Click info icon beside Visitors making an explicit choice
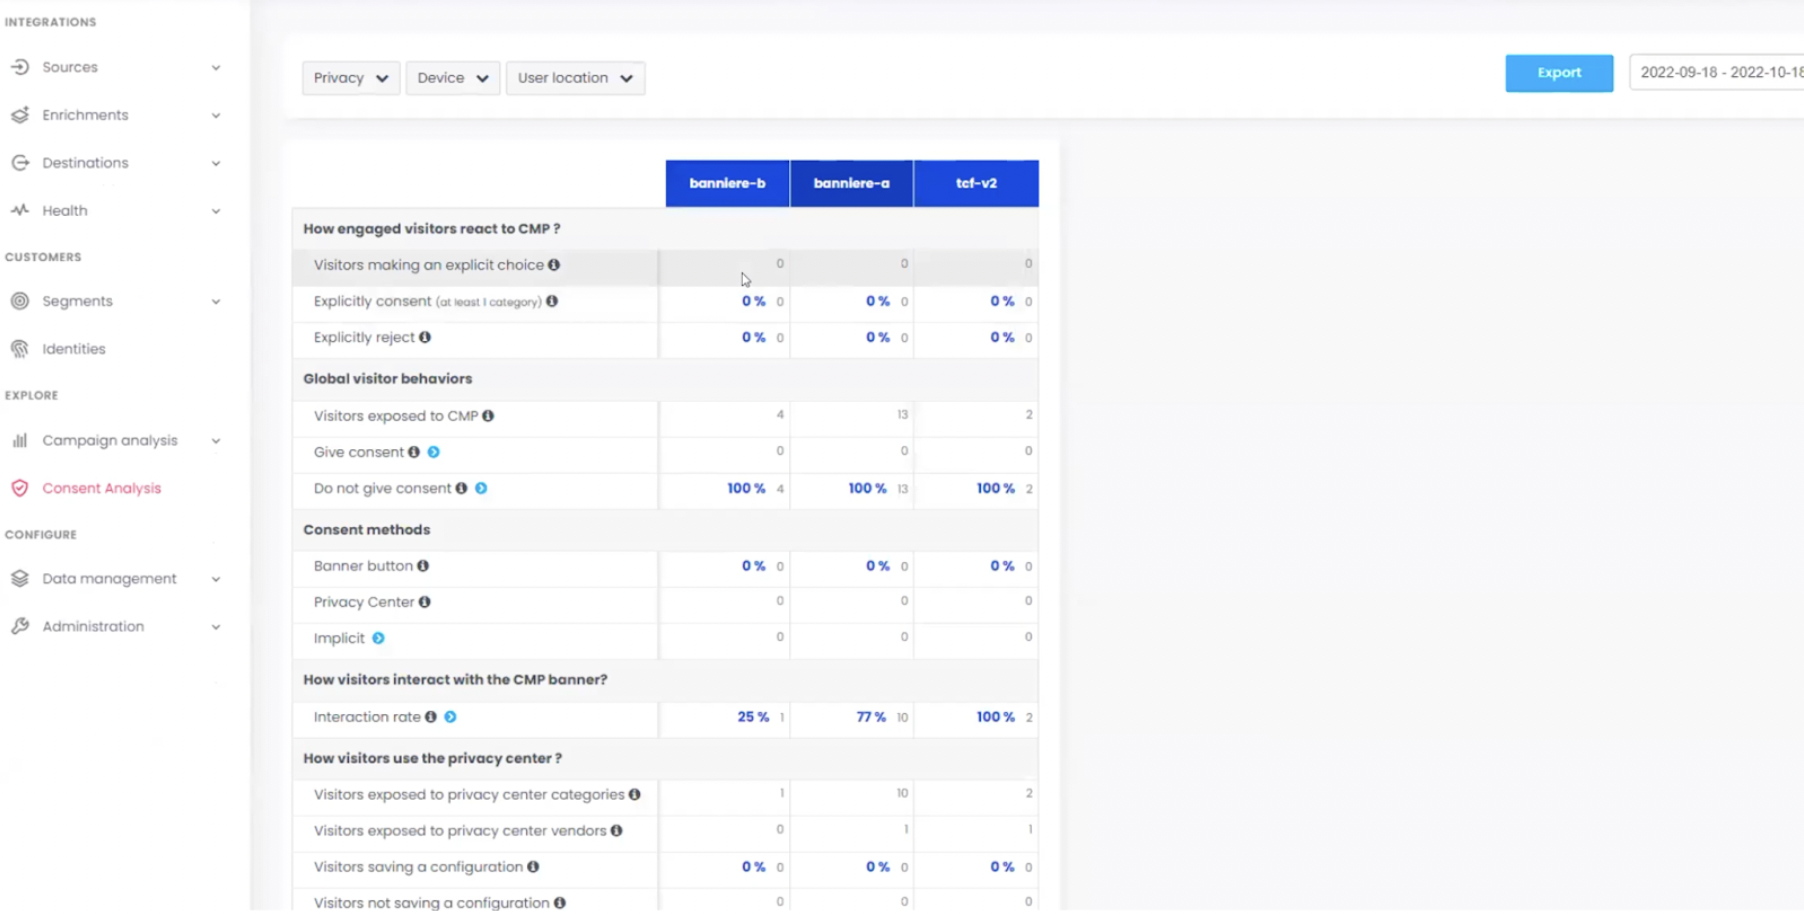 (x=554, y=265)
